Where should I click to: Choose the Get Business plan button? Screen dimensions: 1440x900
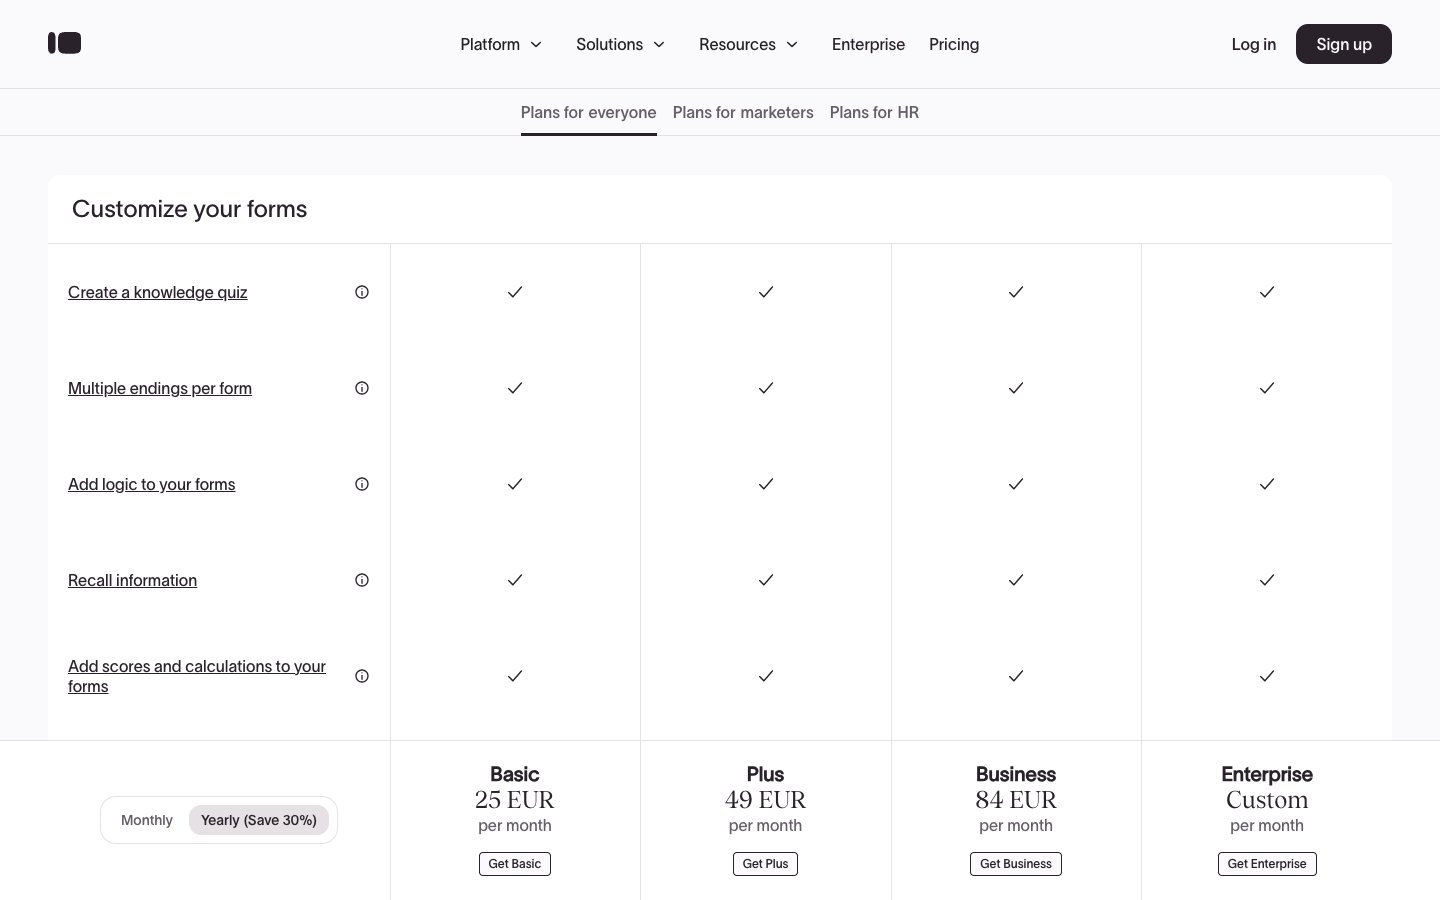pos(1015,864)
